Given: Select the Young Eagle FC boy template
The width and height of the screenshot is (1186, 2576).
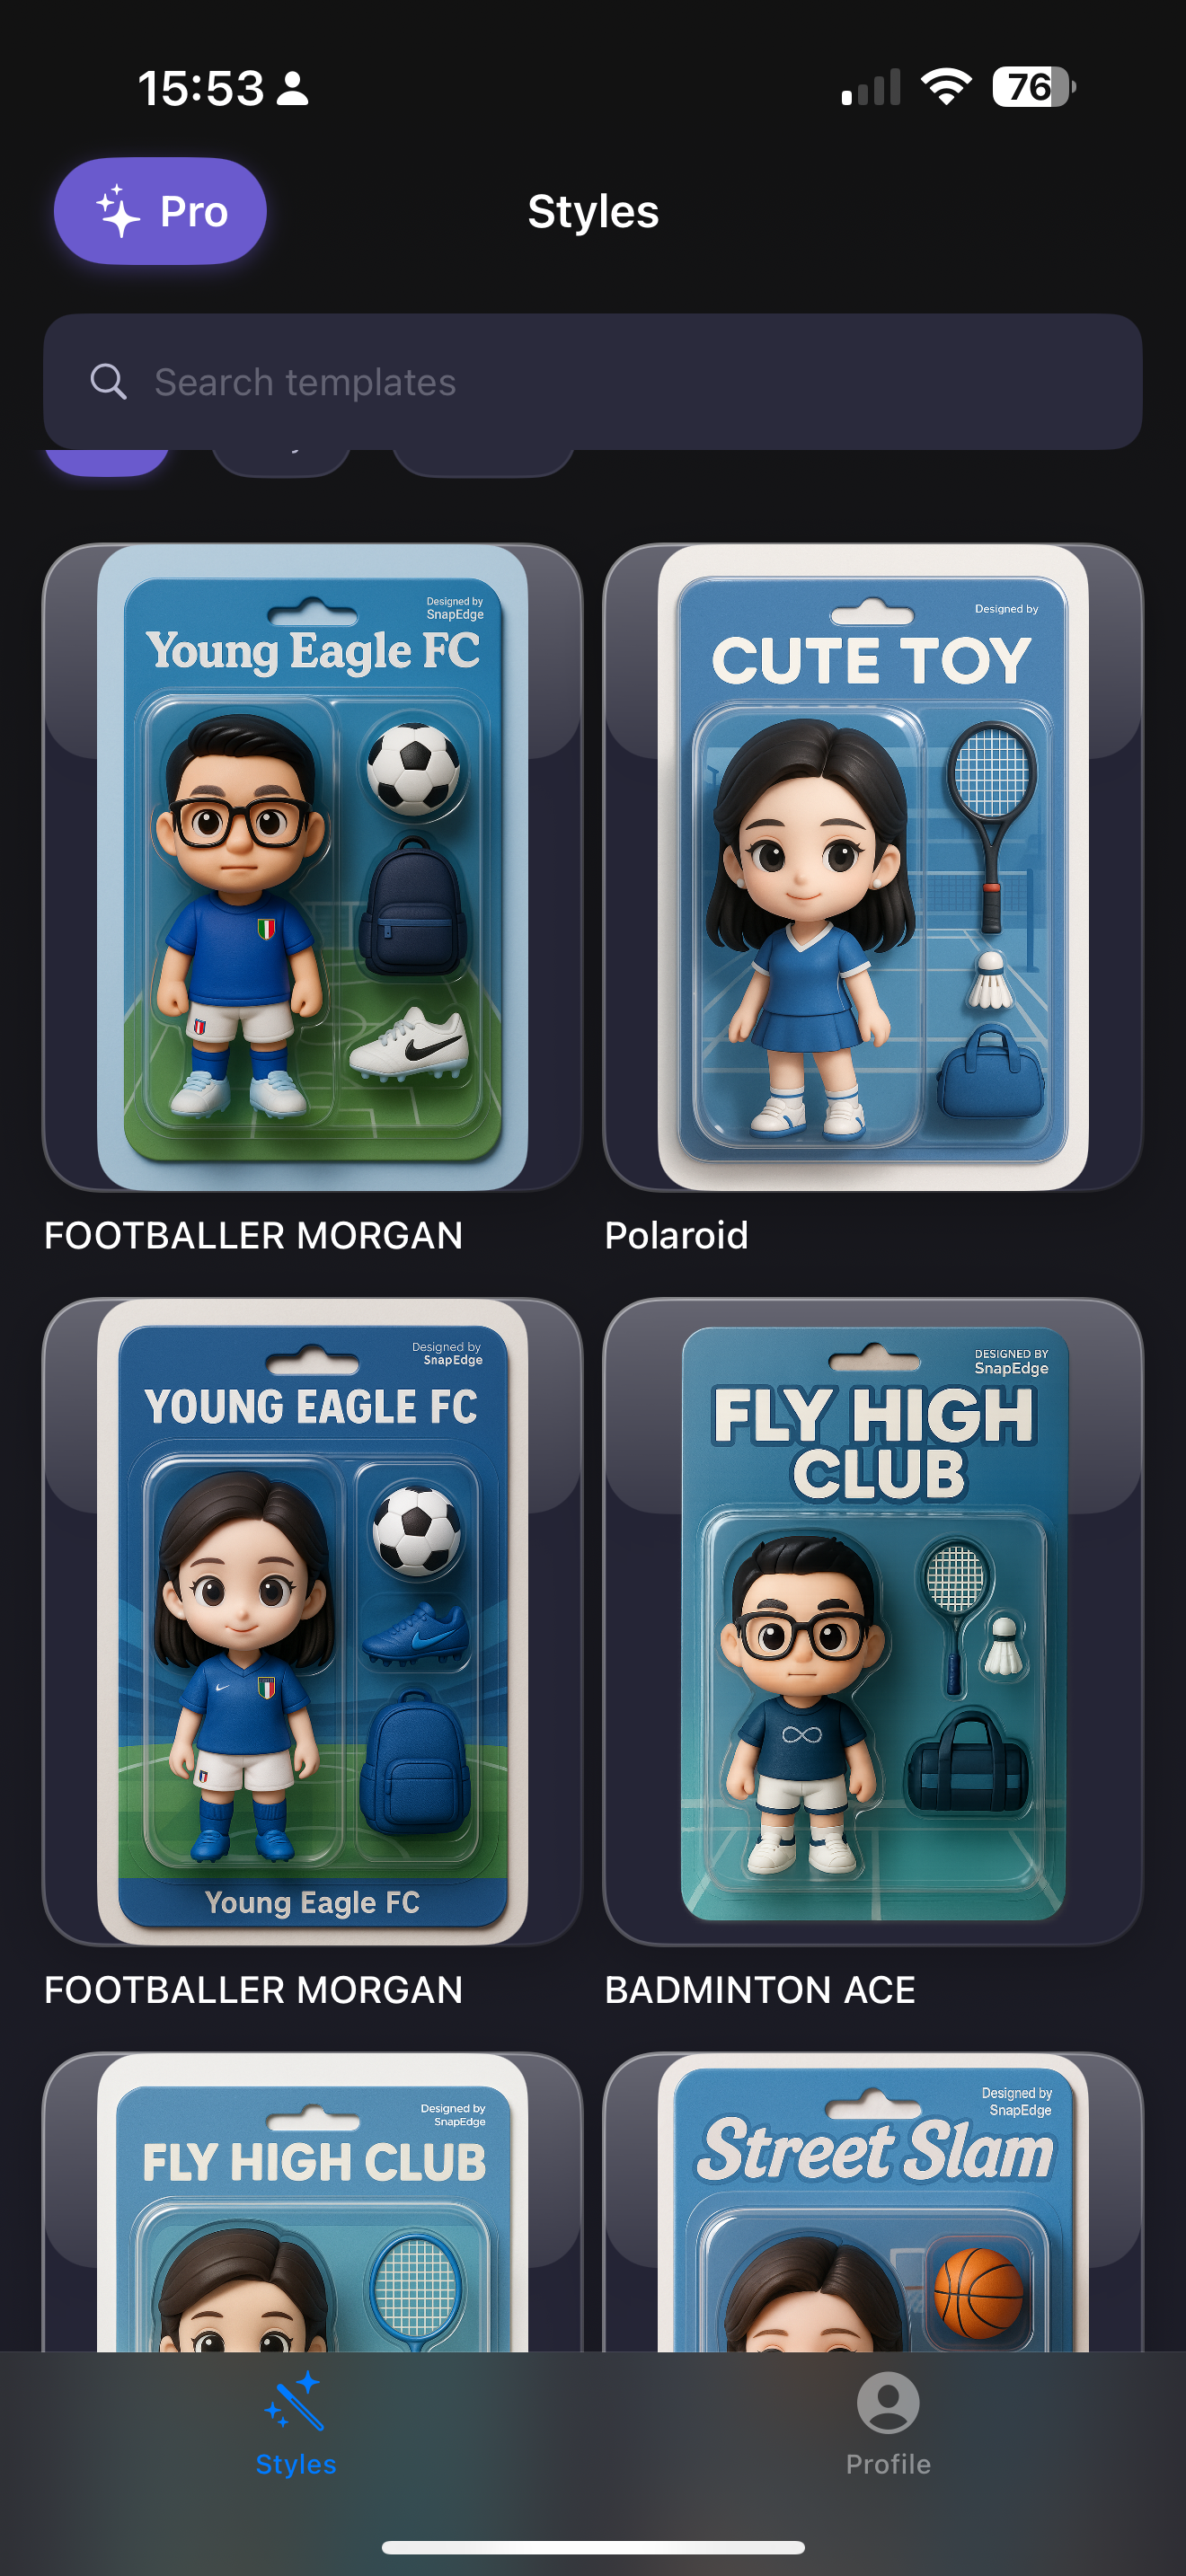Looking at the screenshot, I should click(312, 867).
